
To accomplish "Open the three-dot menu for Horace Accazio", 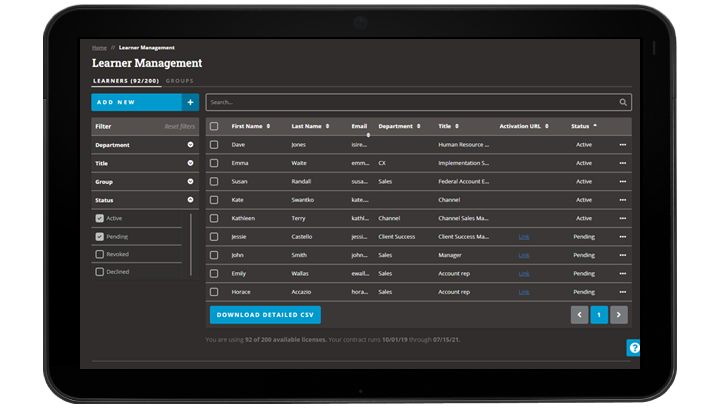I will 623,292.
